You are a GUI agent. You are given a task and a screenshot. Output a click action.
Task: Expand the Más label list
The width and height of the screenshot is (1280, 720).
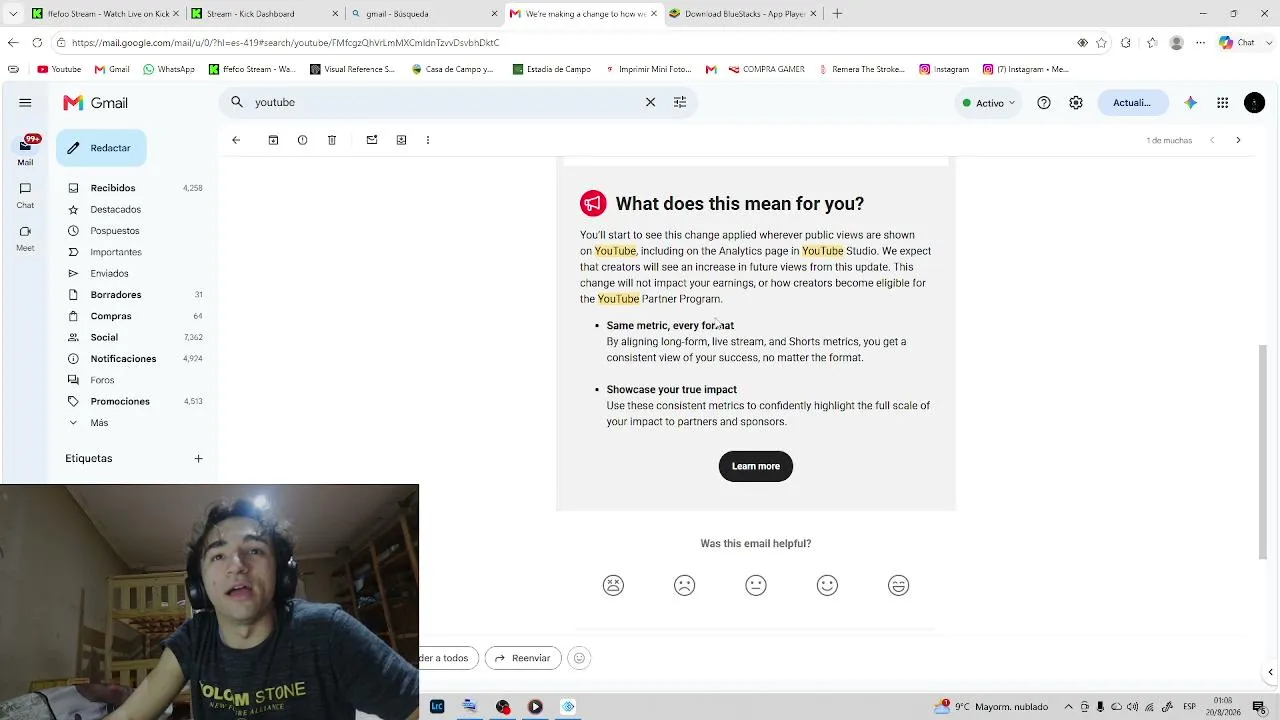click(99, 423)
